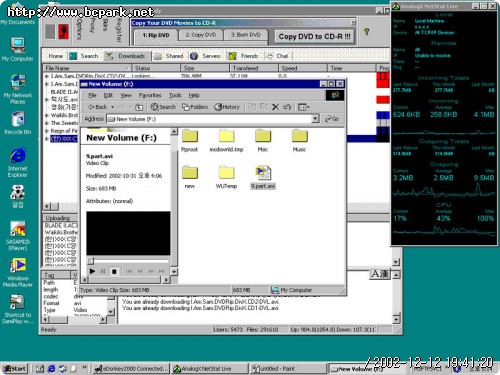The height and width of the screenshot is (375, 500).
Task: Open View menu in Explorer window
Action: coord(126,95)
